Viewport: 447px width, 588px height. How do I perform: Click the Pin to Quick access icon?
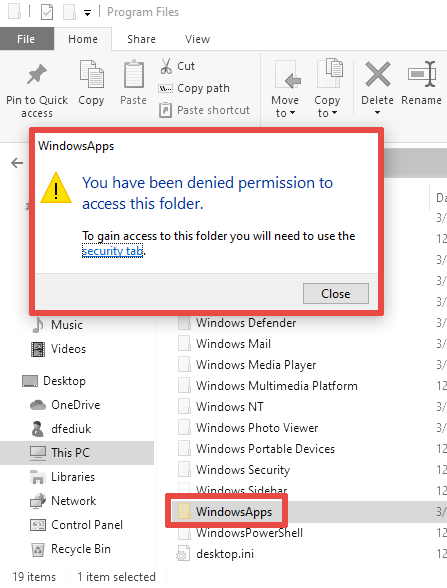pos(37,74)
